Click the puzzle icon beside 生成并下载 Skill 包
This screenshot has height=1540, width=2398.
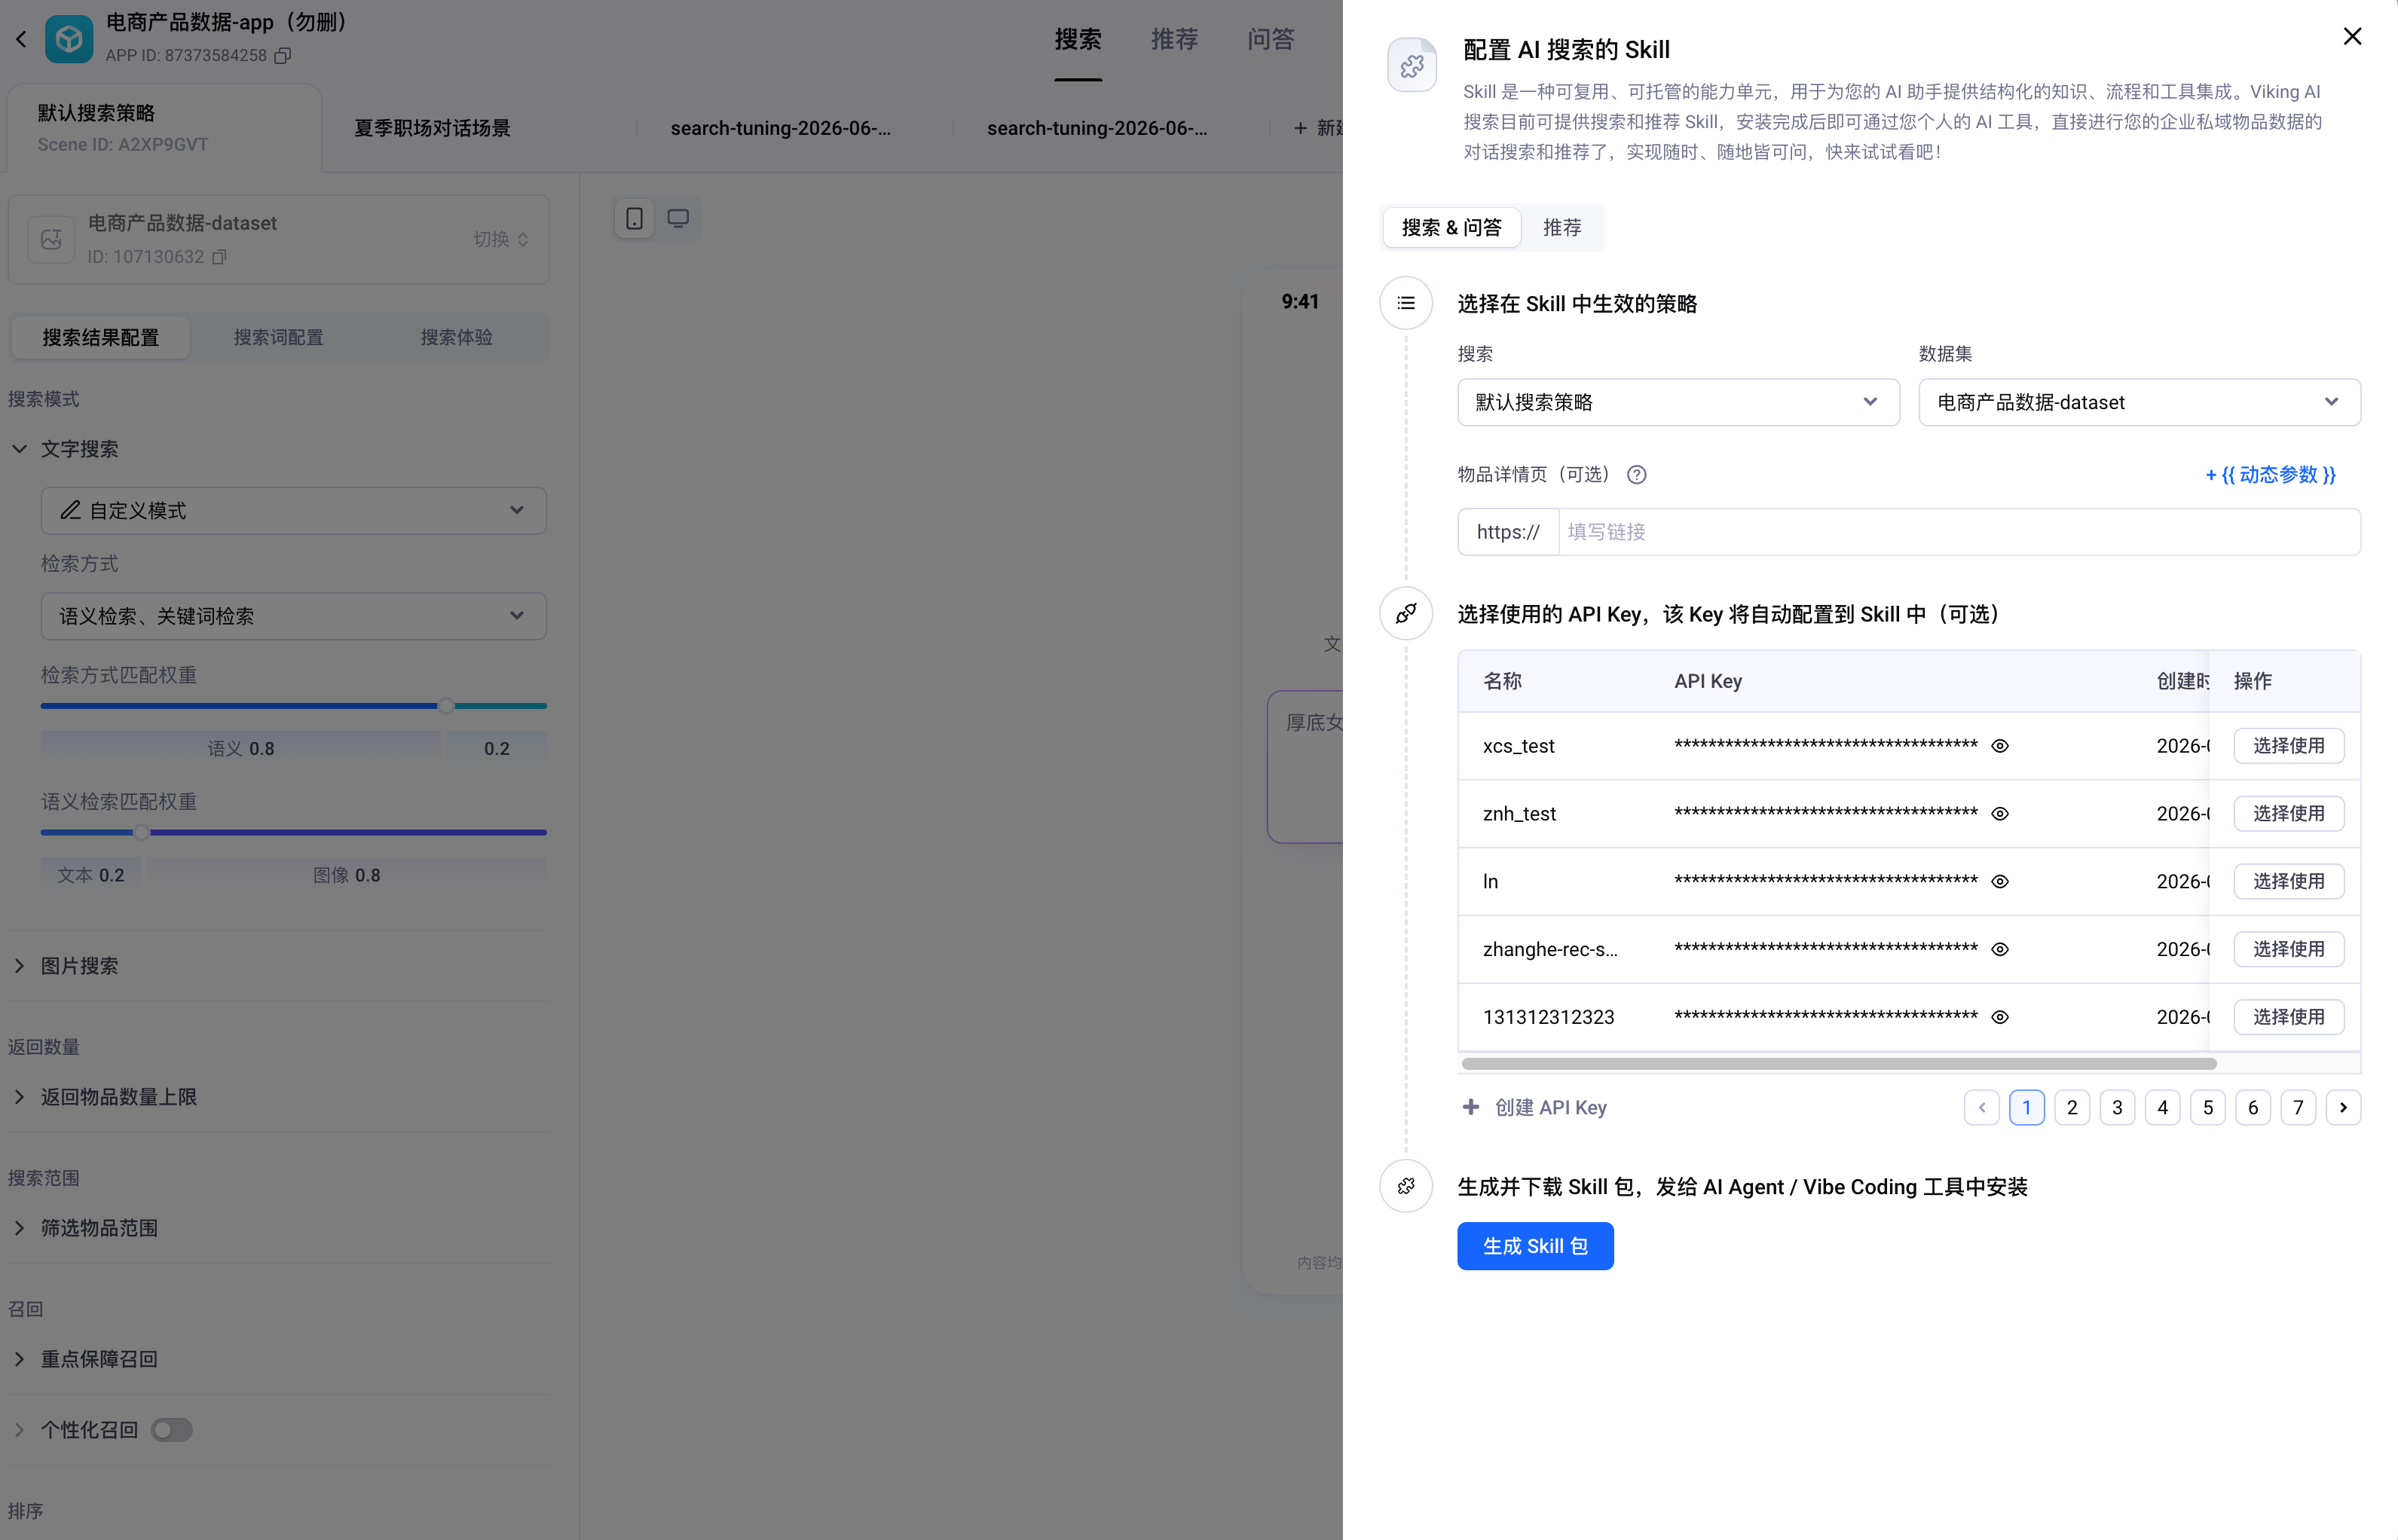(x=1406, y=1186)
